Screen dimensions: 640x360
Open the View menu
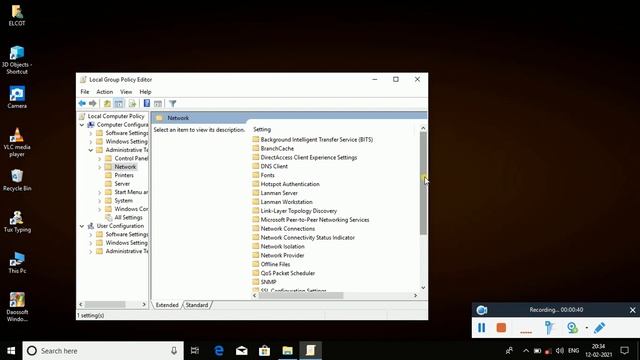[126, 92]
